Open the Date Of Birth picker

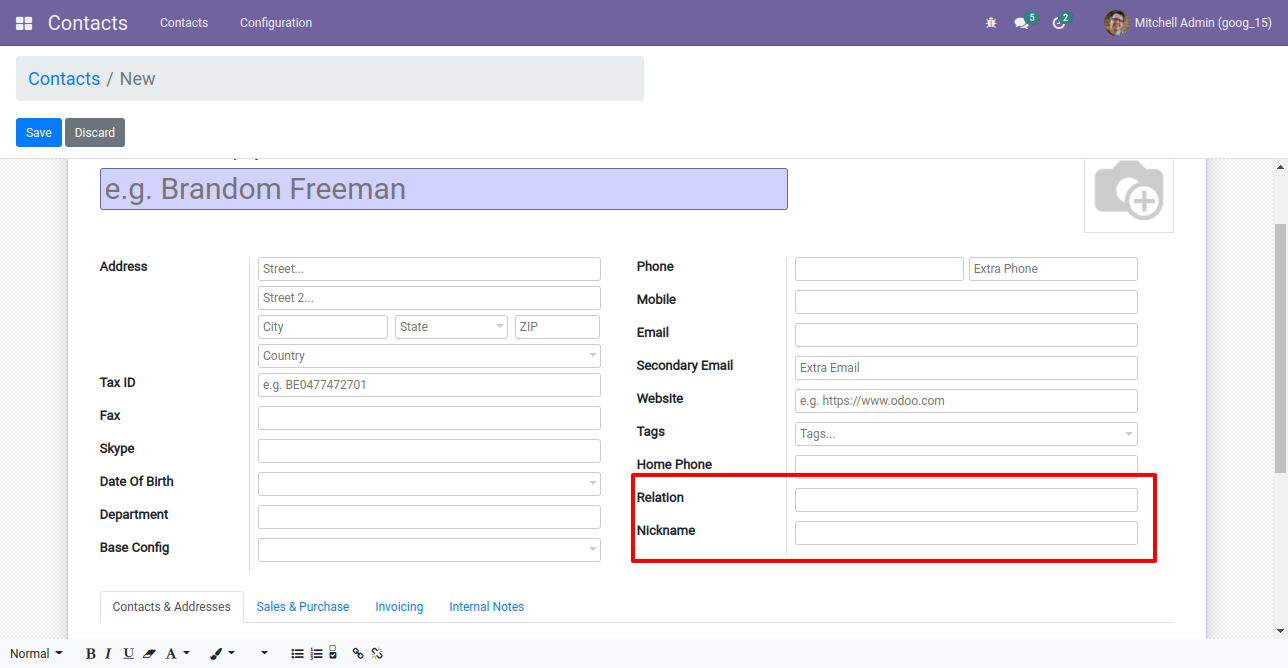pyautogui.click(x=429, y=484)
